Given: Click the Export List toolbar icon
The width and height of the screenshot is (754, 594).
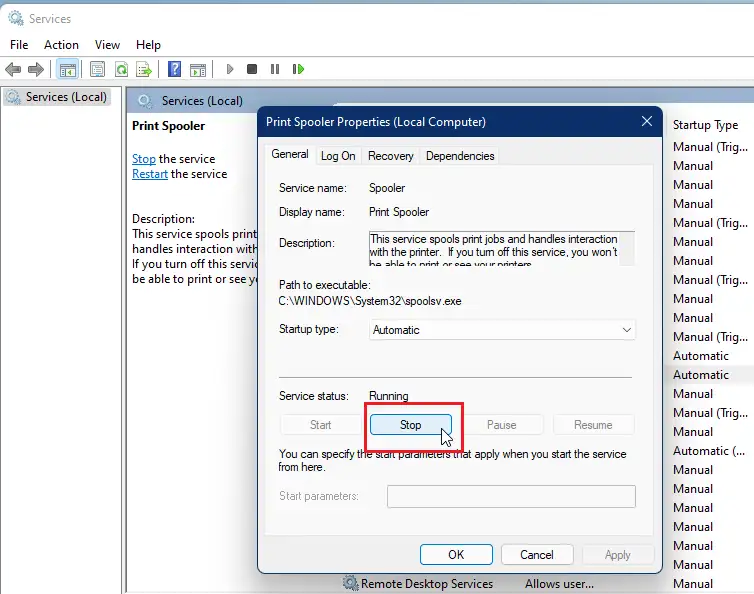Looking at the screenshot, I should tap(144, 69).
